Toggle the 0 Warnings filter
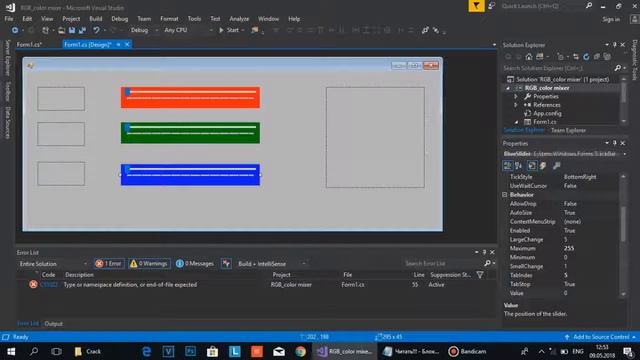The width and height of the screenshot is (640, 360). [149, 264]
